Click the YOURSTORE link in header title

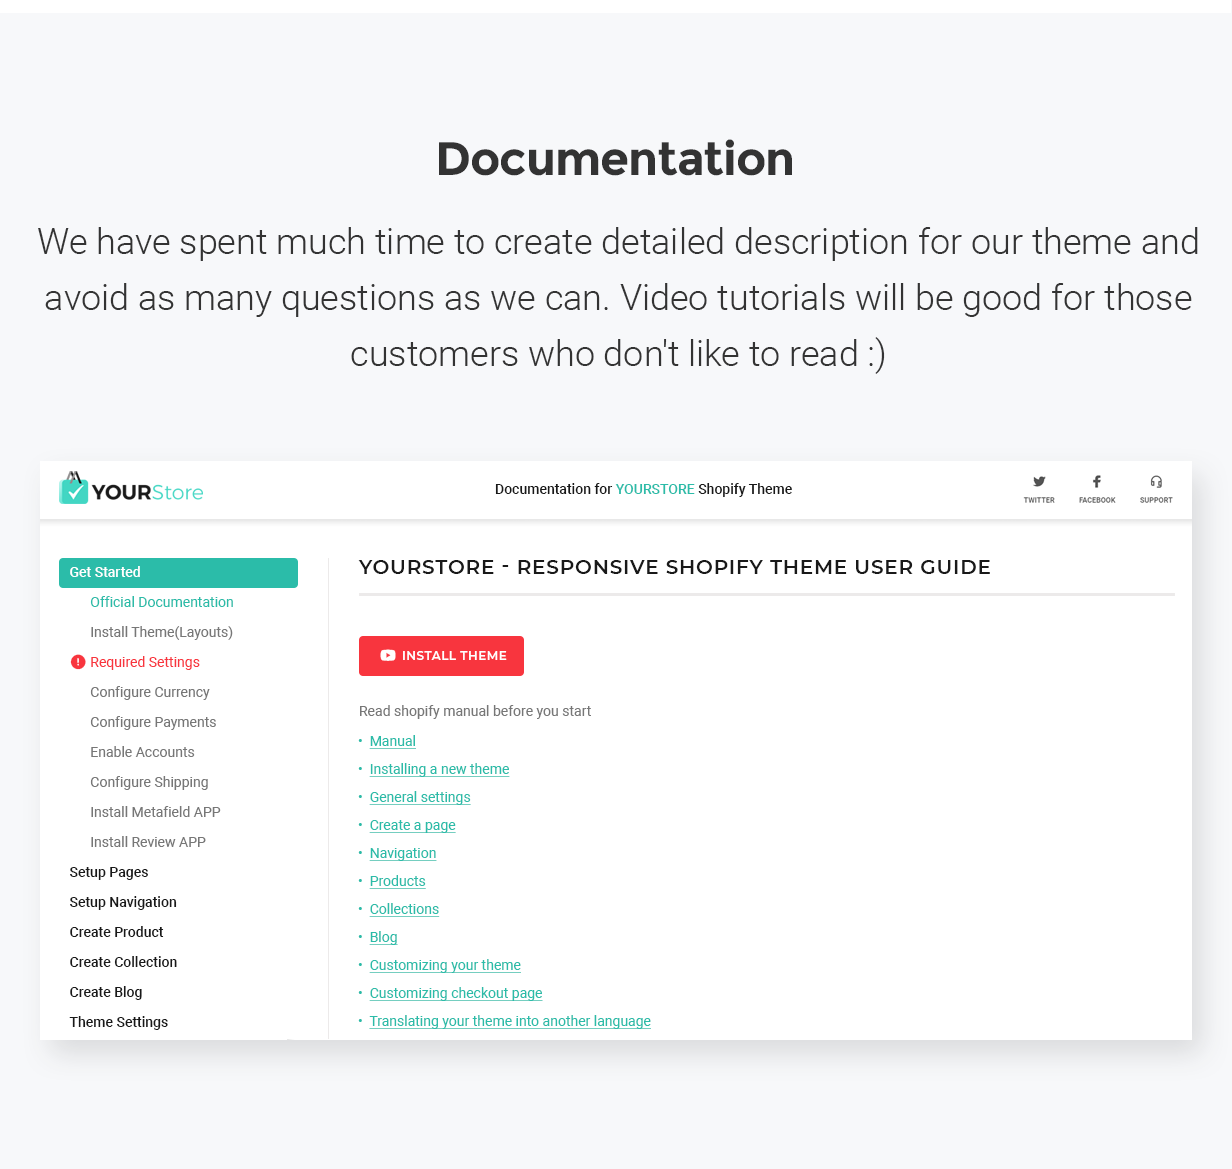coord(655,489)
